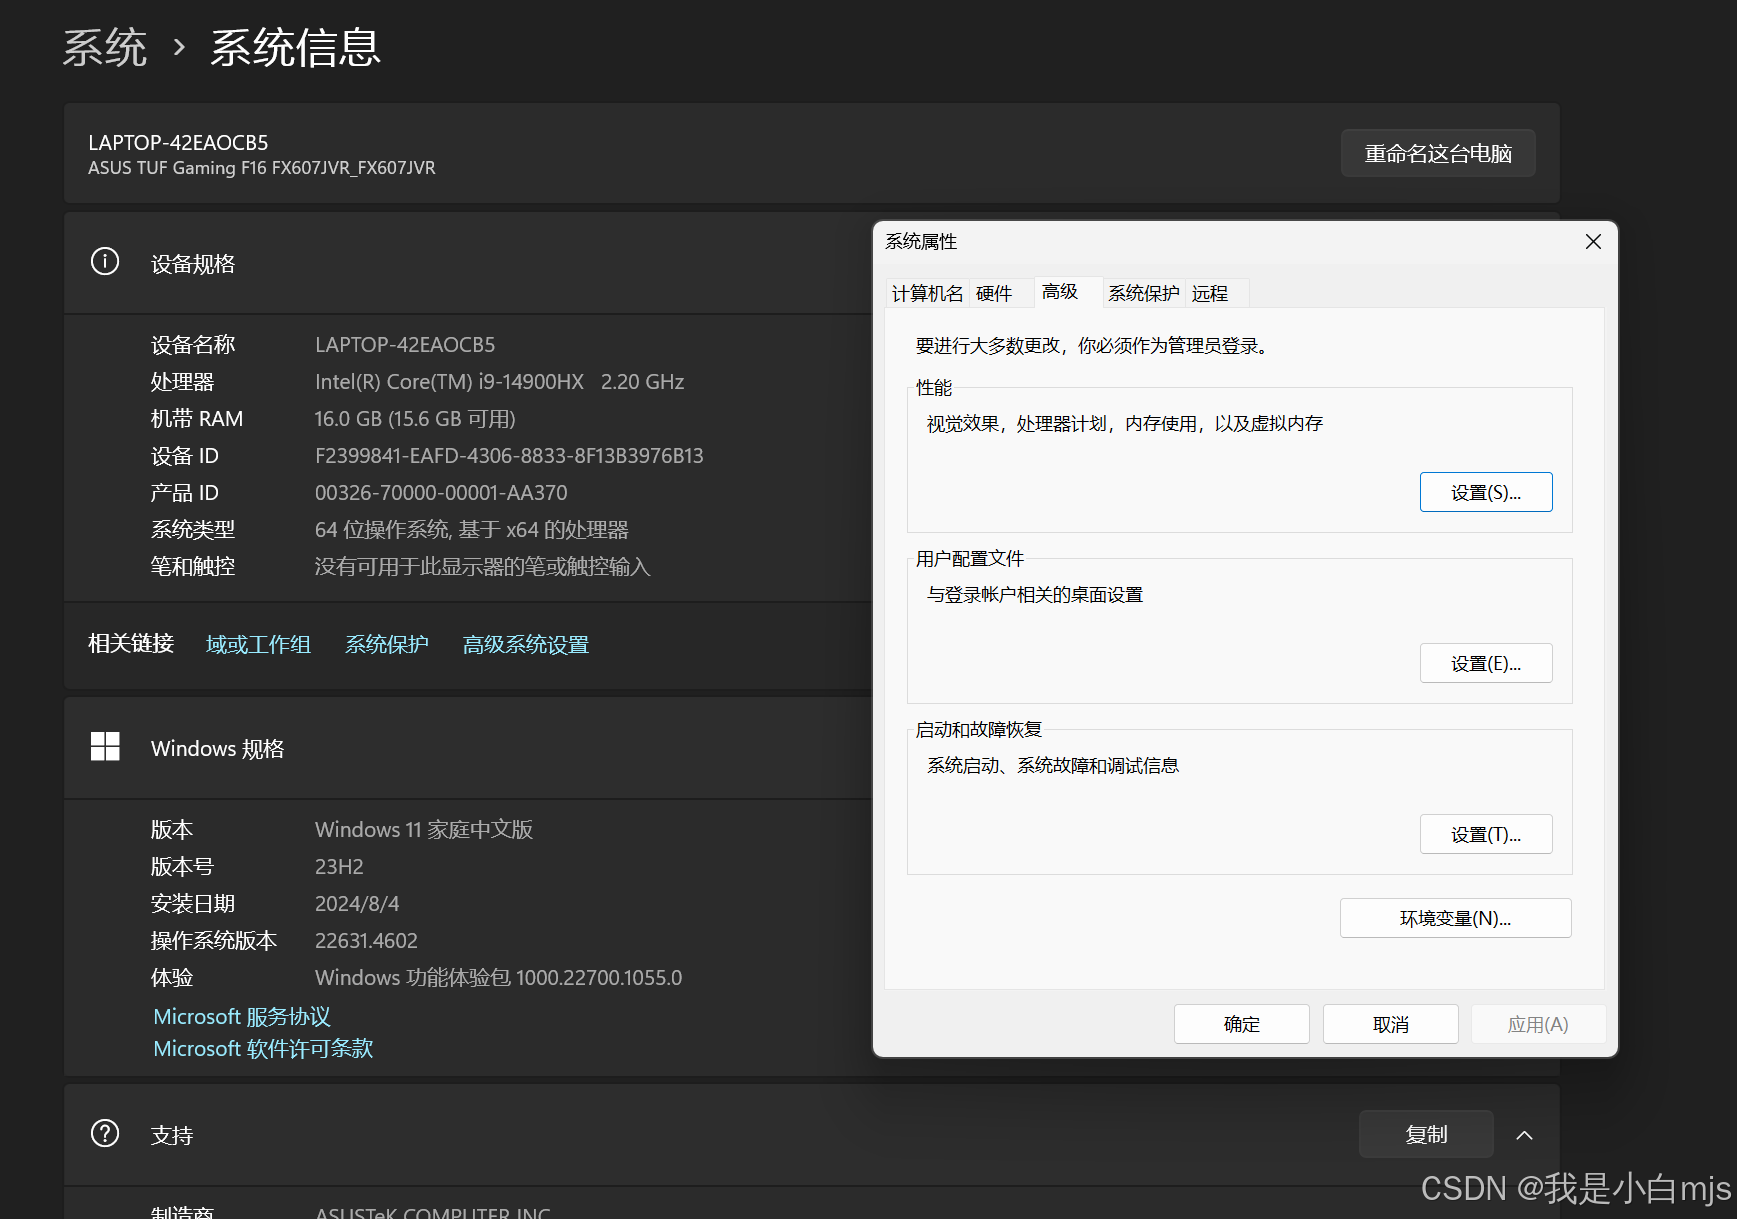The height and width of the screenshot is (1219, 1737).
Task: Open the 域或工作组 link
Action: click(x=258, y=644)
